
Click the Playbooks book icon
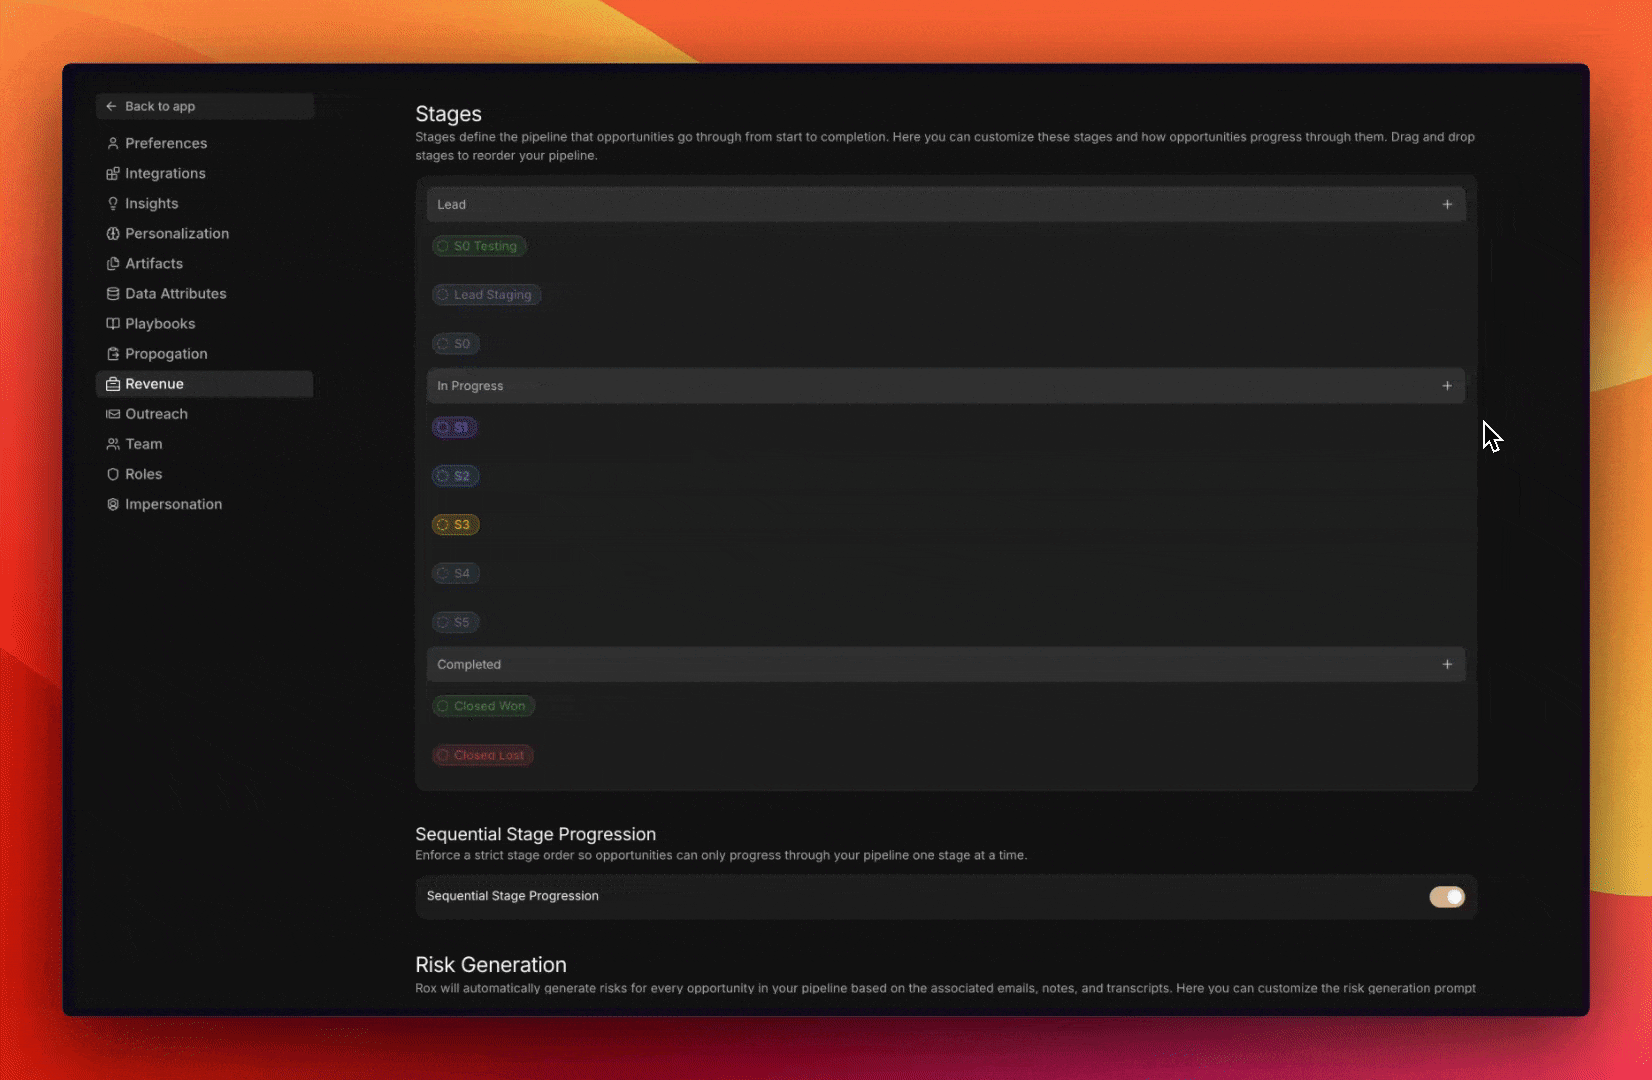pyautogui.click(x=113, y=323)
